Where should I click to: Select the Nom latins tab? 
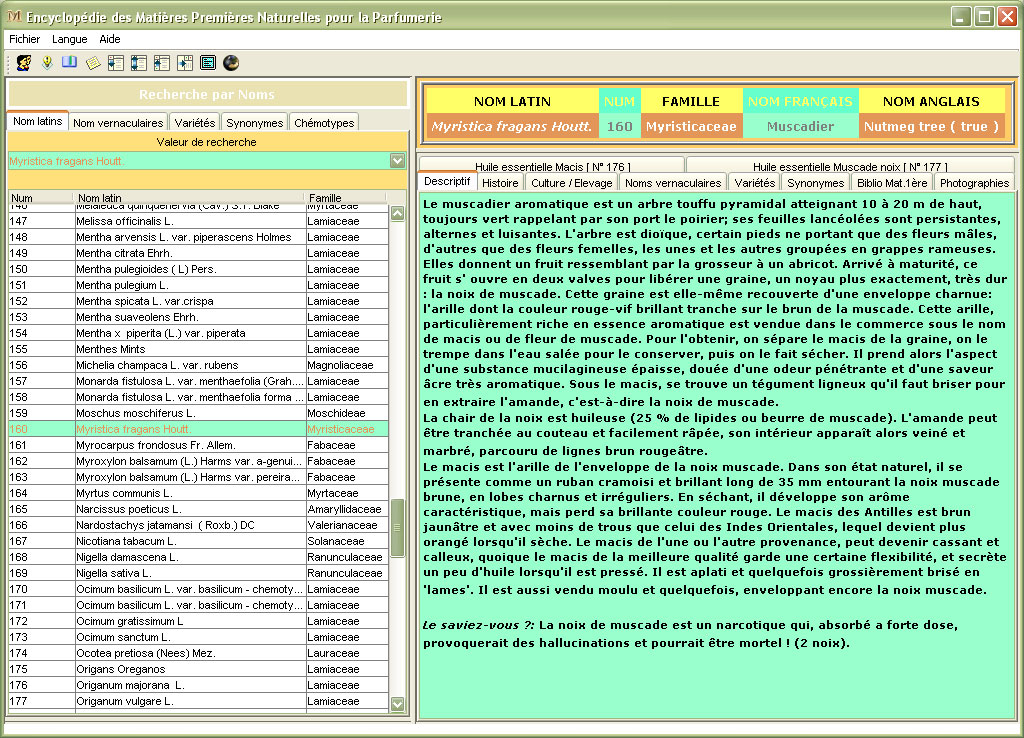tap(37, 121)
